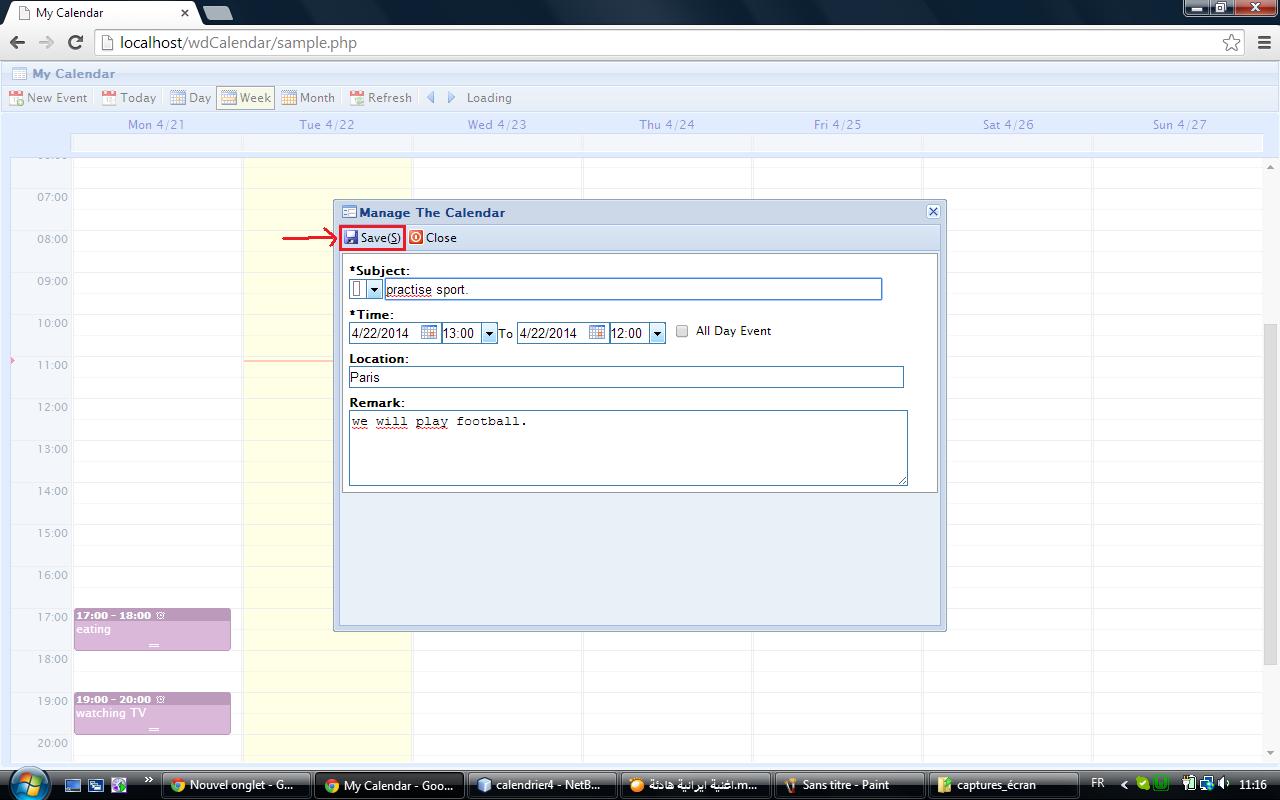Switch to Week view
Image resolution: width=1280 pixels, height=800 pixels.
246,98
